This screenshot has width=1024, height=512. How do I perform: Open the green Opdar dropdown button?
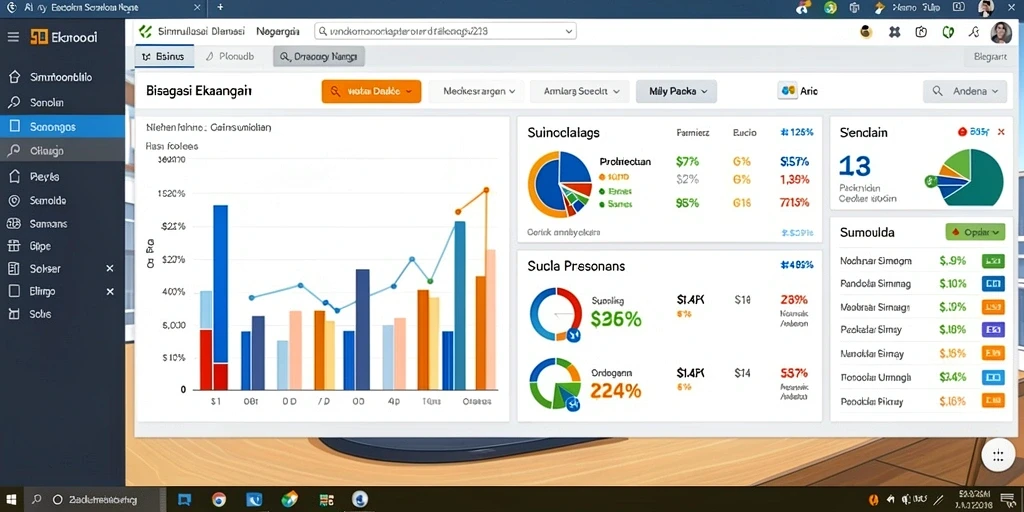(975, 232)
